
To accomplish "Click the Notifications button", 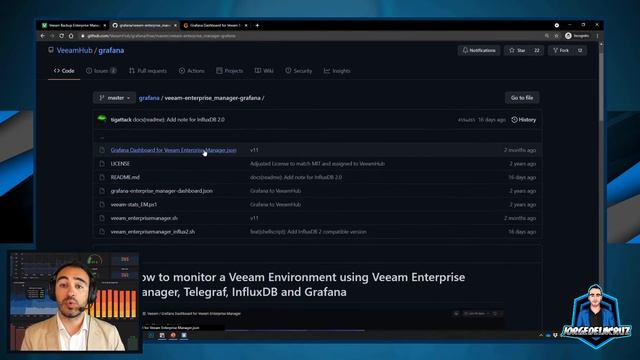I will tap(479, 51).
